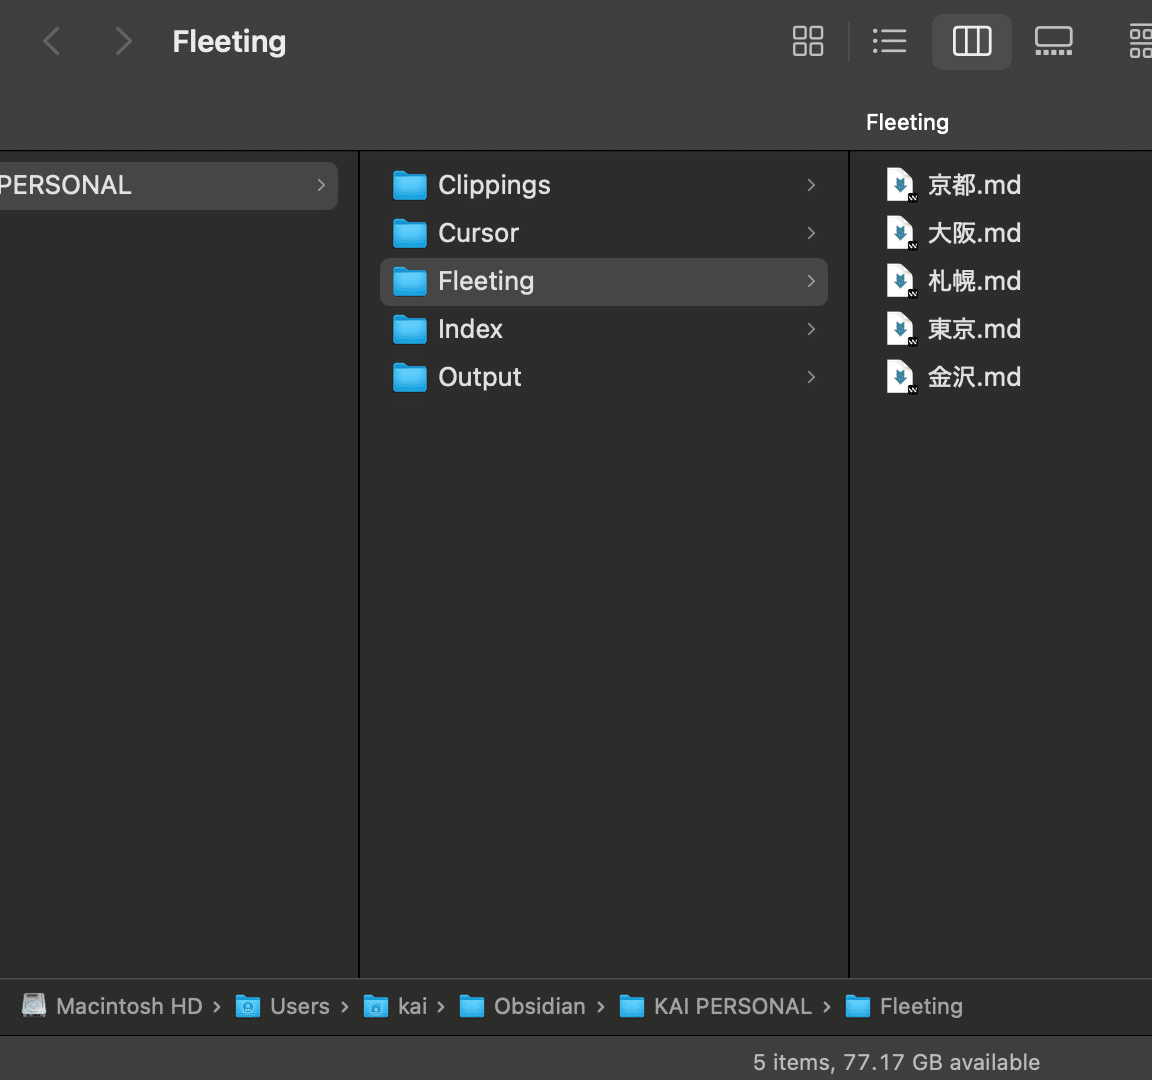Select the 京都.md file
Image resolution: width=1152 pixels, height=1080 pixels.
974,185
